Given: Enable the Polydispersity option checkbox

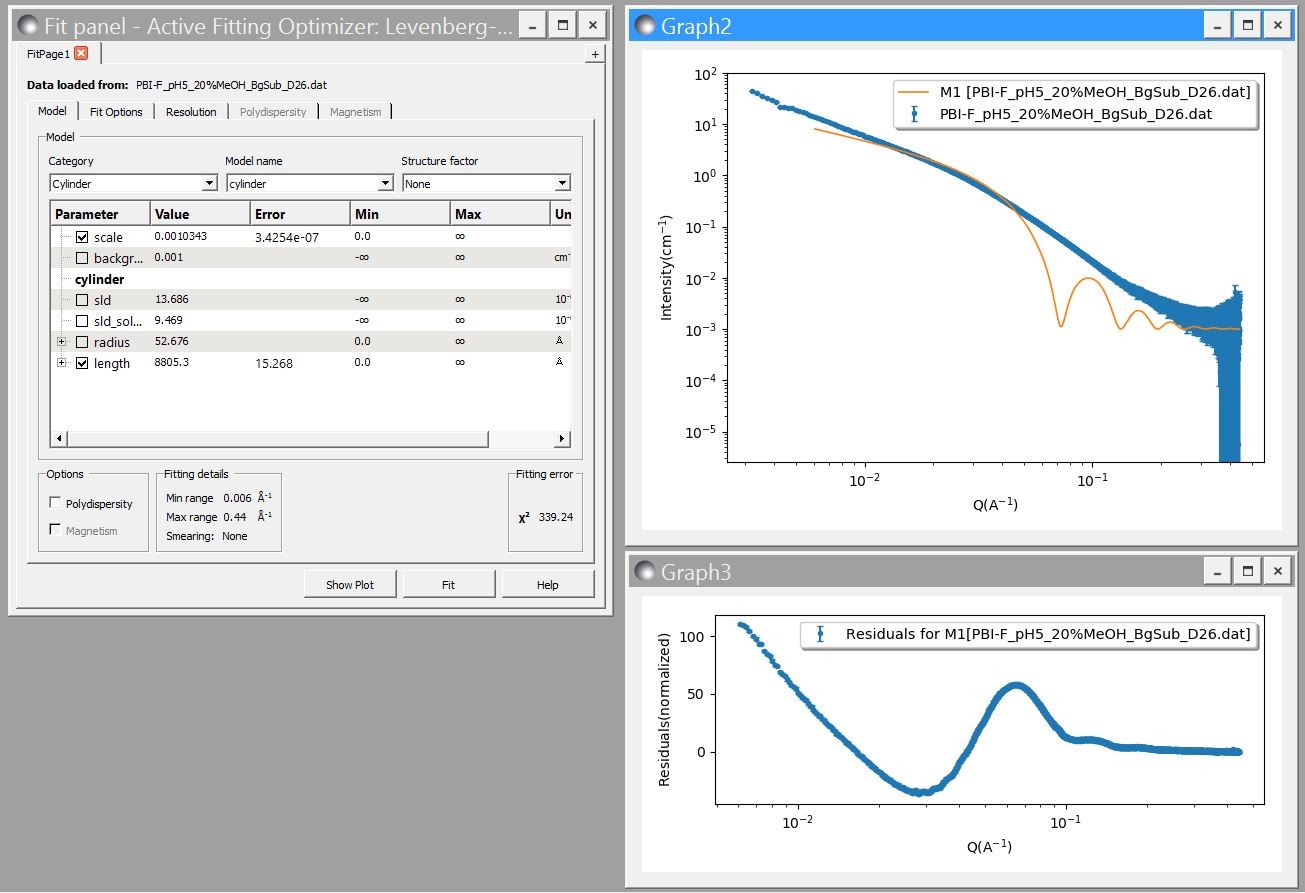Looking at the screenshot, I should pyautogui.click(x=55, y=503).
